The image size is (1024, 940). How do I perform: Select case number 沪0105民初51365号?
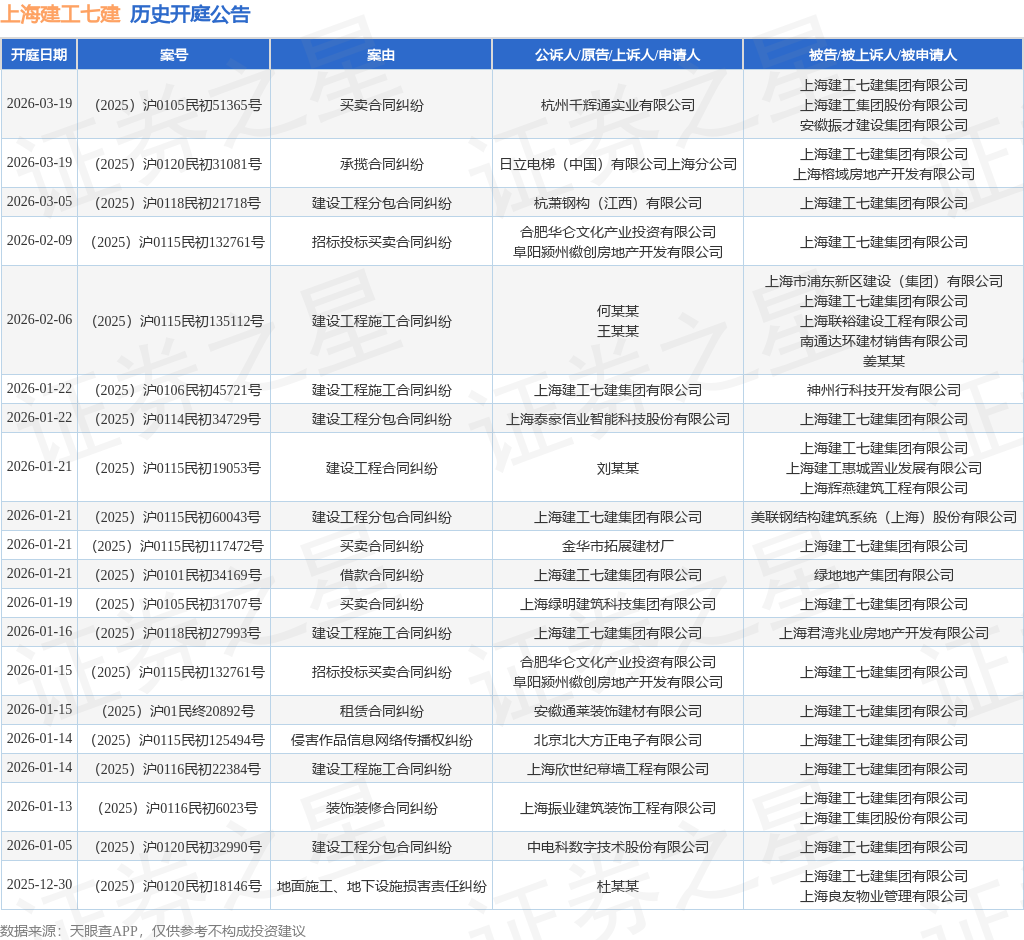178,105
